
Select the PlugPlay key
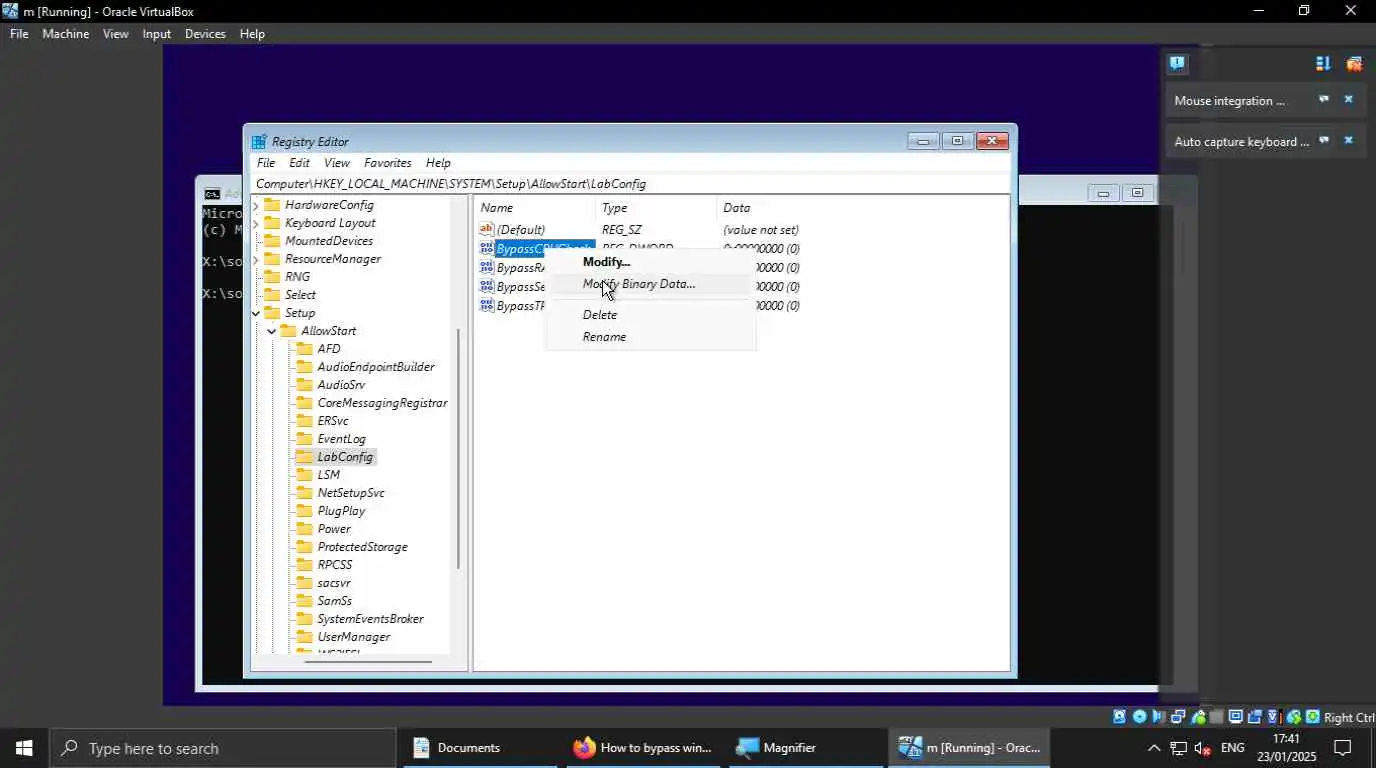341,511
